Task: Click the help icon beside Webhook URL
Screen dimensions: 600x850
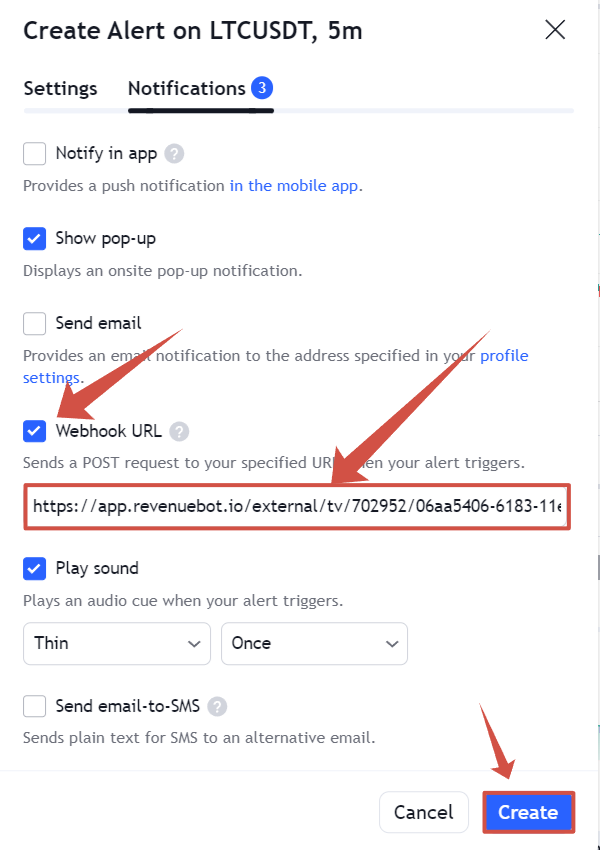Action: coord(179,432)
